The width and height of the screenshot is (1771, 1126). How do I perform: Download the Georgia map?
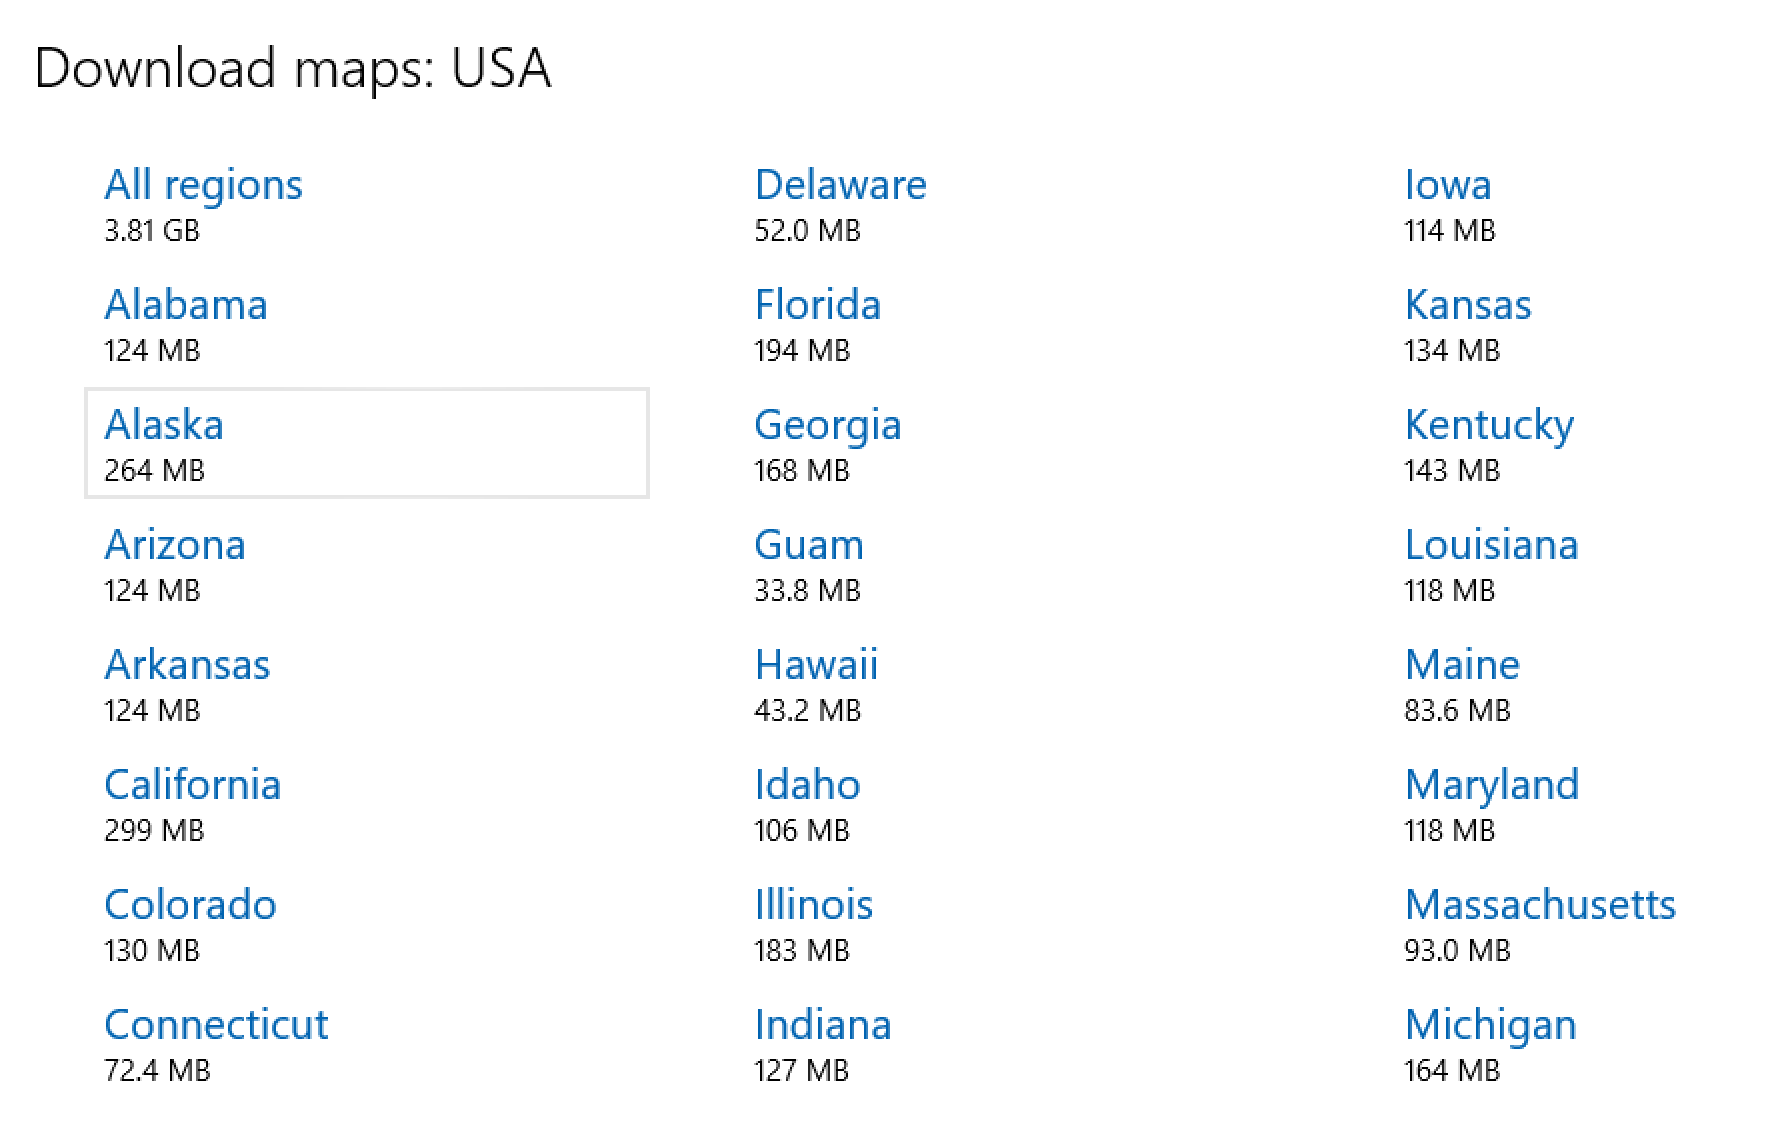coord(828,424)
